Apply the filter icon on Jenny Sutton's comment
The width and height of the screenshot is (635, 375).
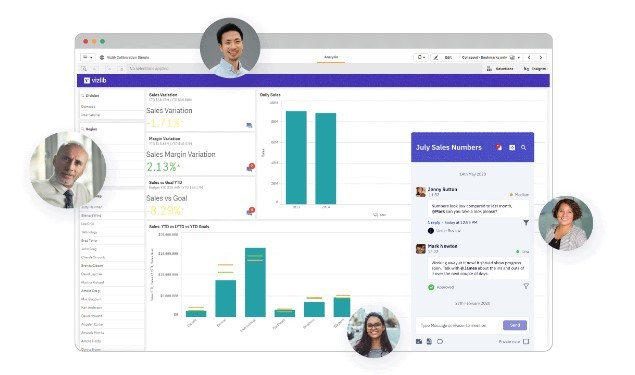[x=526, y=223]
